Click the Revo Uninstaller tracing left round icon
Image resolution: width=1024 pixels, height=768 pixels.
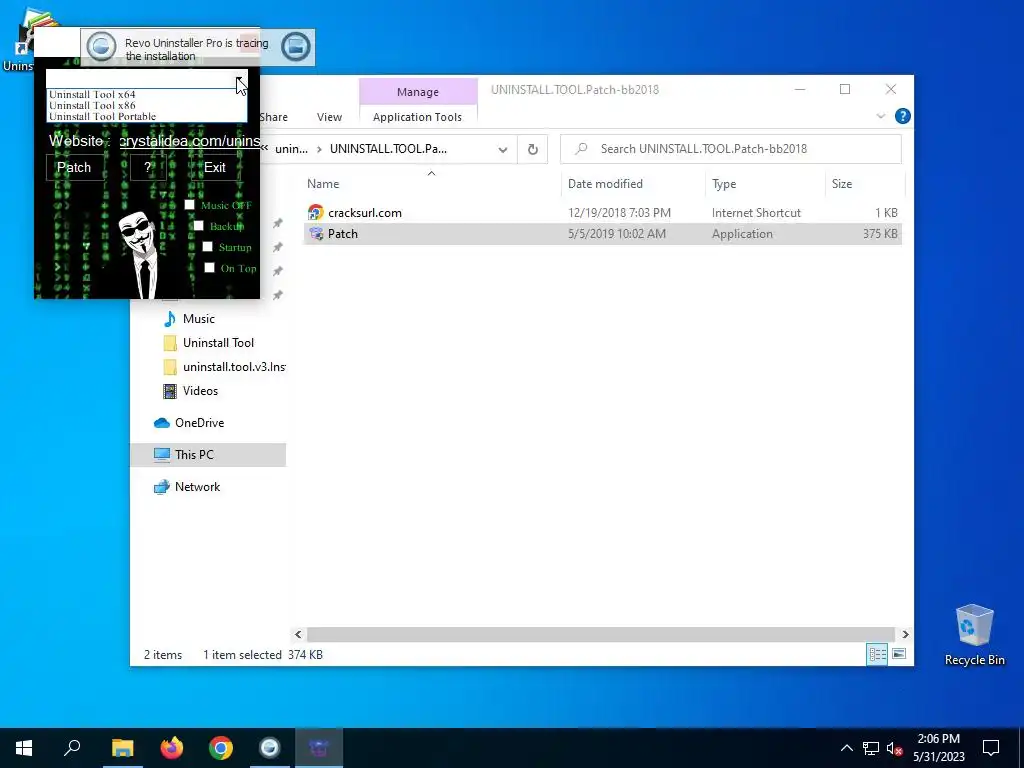101,47
